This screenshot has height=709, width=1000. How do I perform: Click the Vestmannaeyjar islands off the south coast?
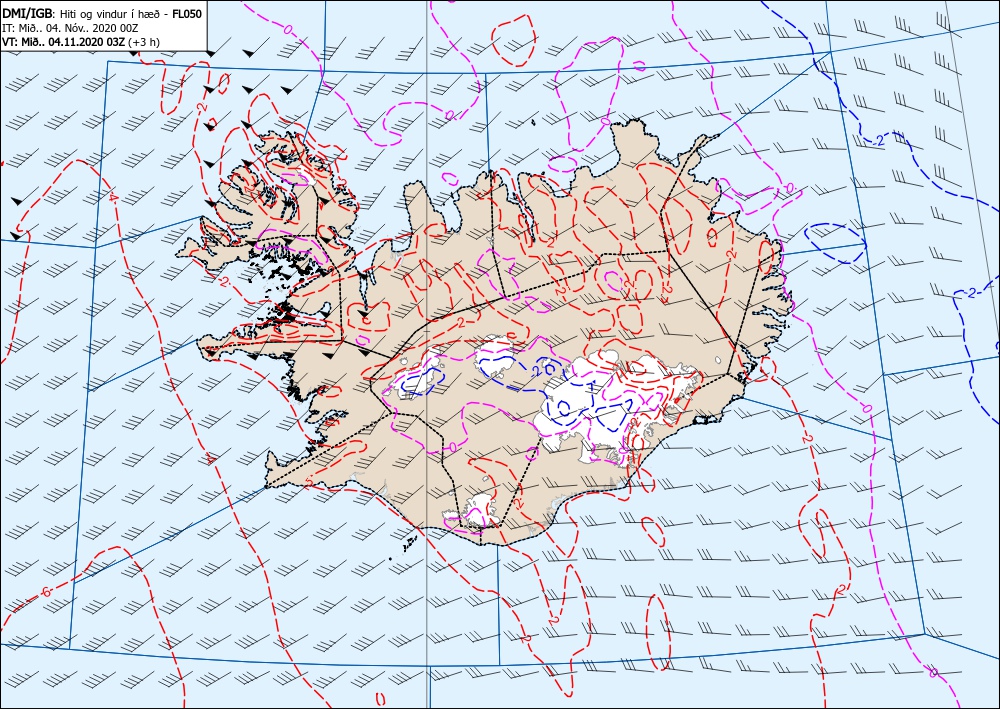coord(409,543)
